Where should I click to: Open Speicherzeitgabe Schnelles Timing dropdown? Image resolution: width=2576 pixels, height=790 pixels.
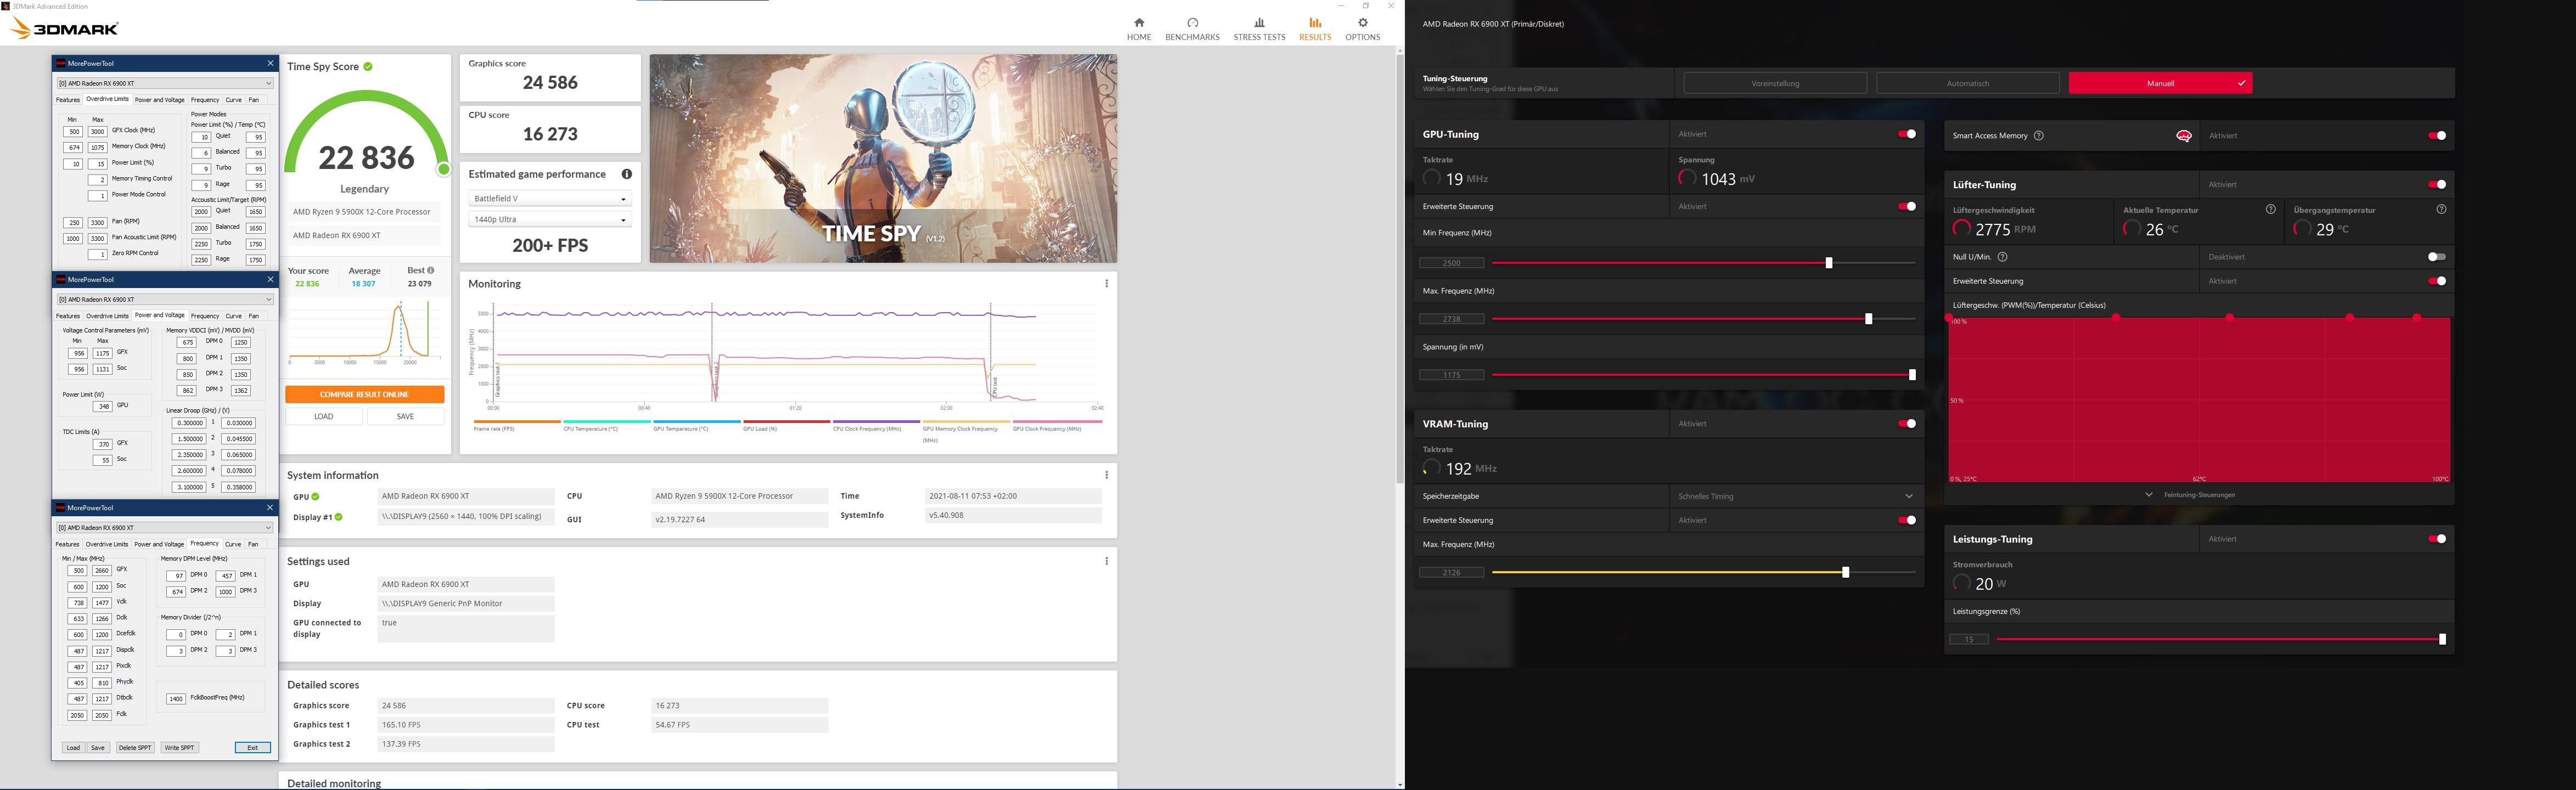point(1796,496)
